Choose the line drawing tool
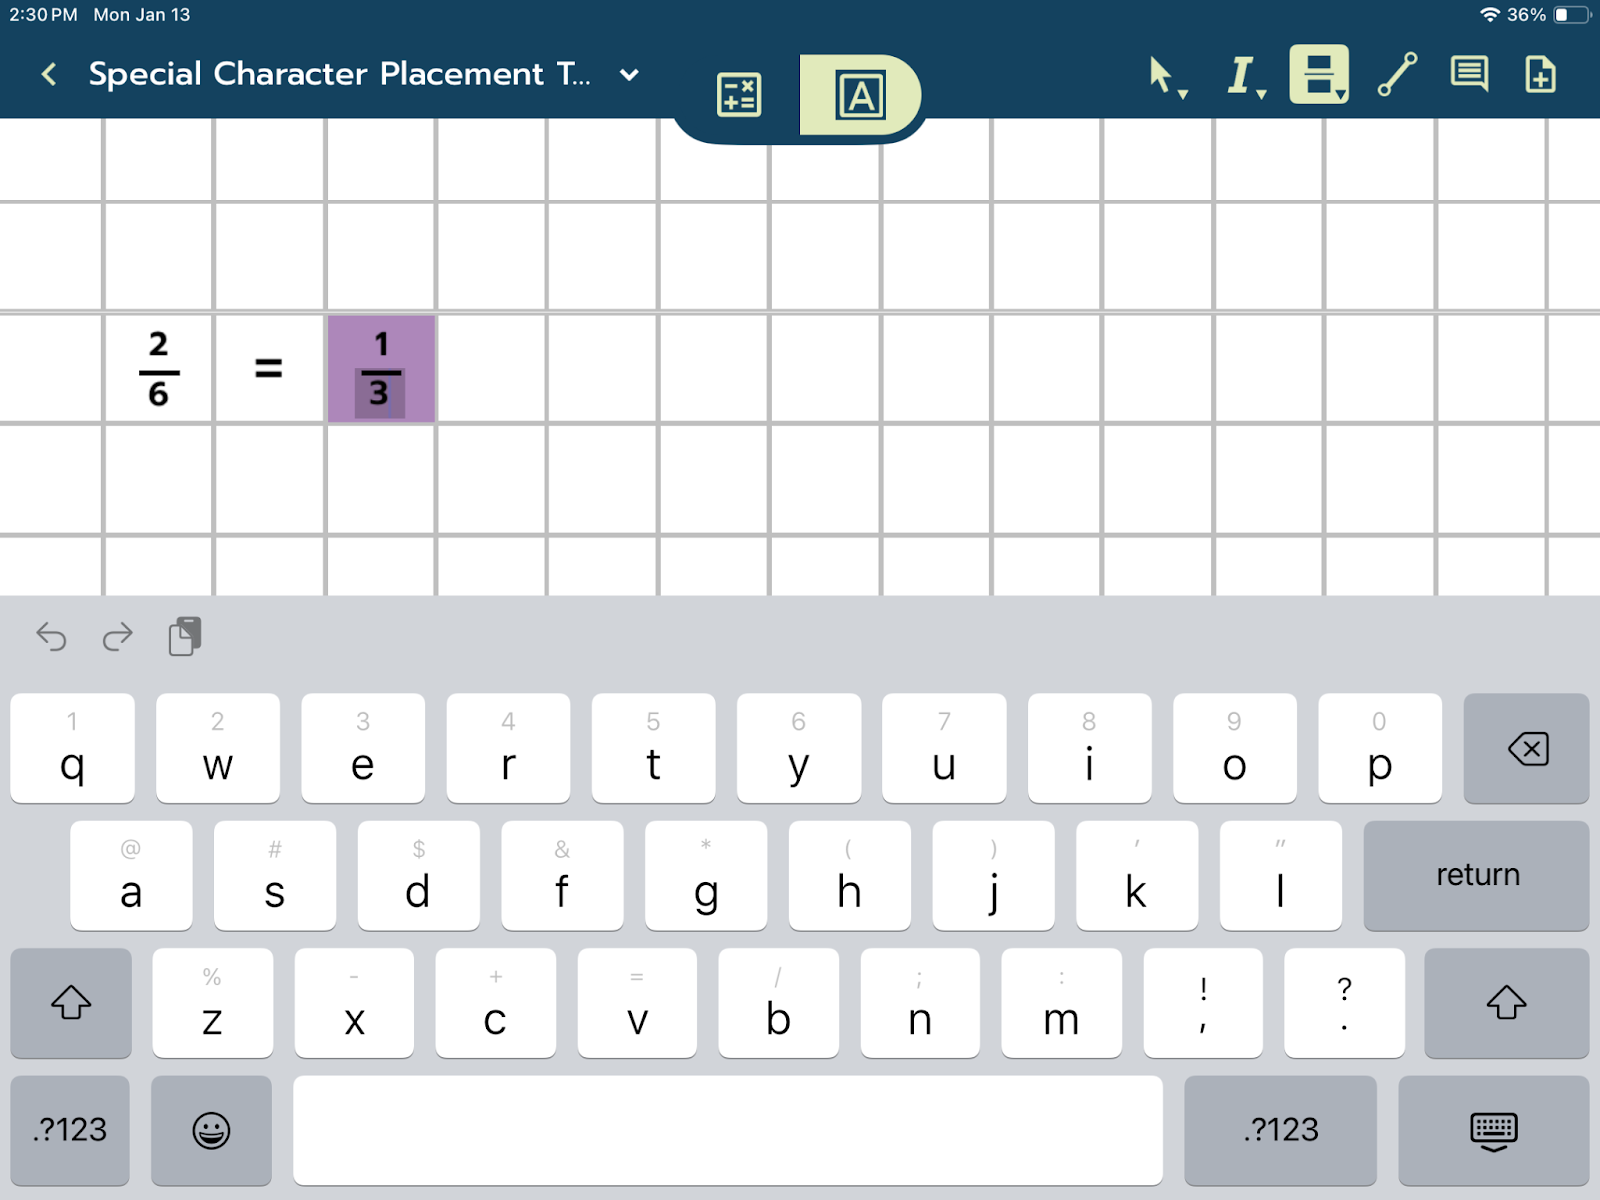The height and width of the screenshot is (1200, 1600). [x=1397, y=75]
